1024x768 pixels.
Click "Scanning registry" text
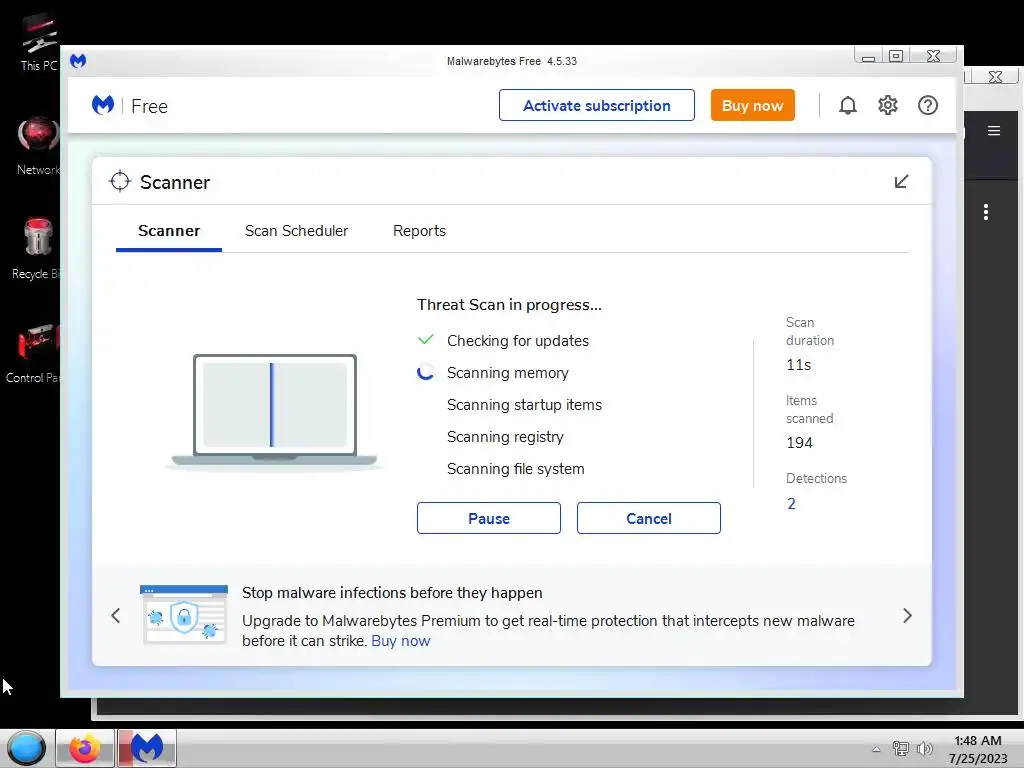click(x=505, y=437)
